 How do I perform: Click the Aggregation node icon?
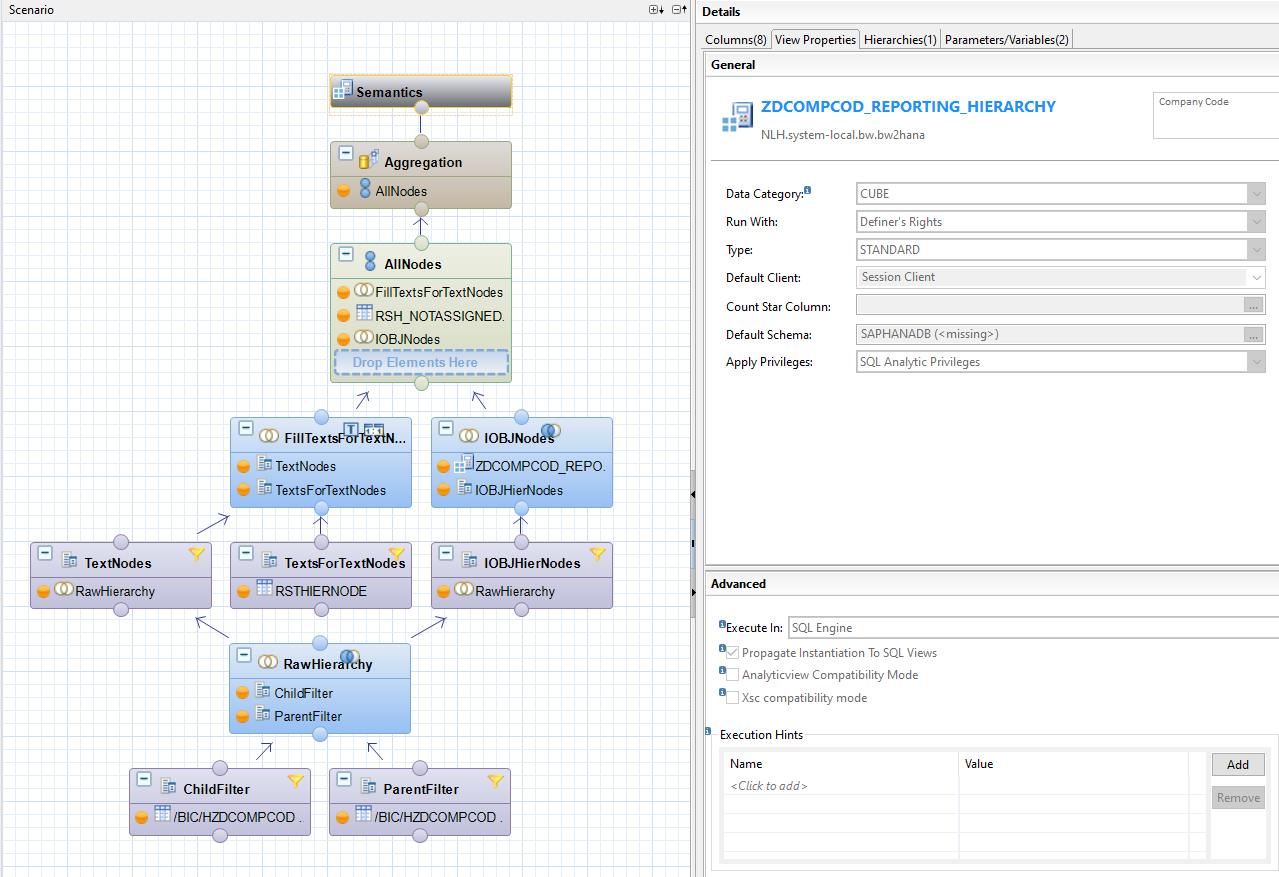pos(366,162)
